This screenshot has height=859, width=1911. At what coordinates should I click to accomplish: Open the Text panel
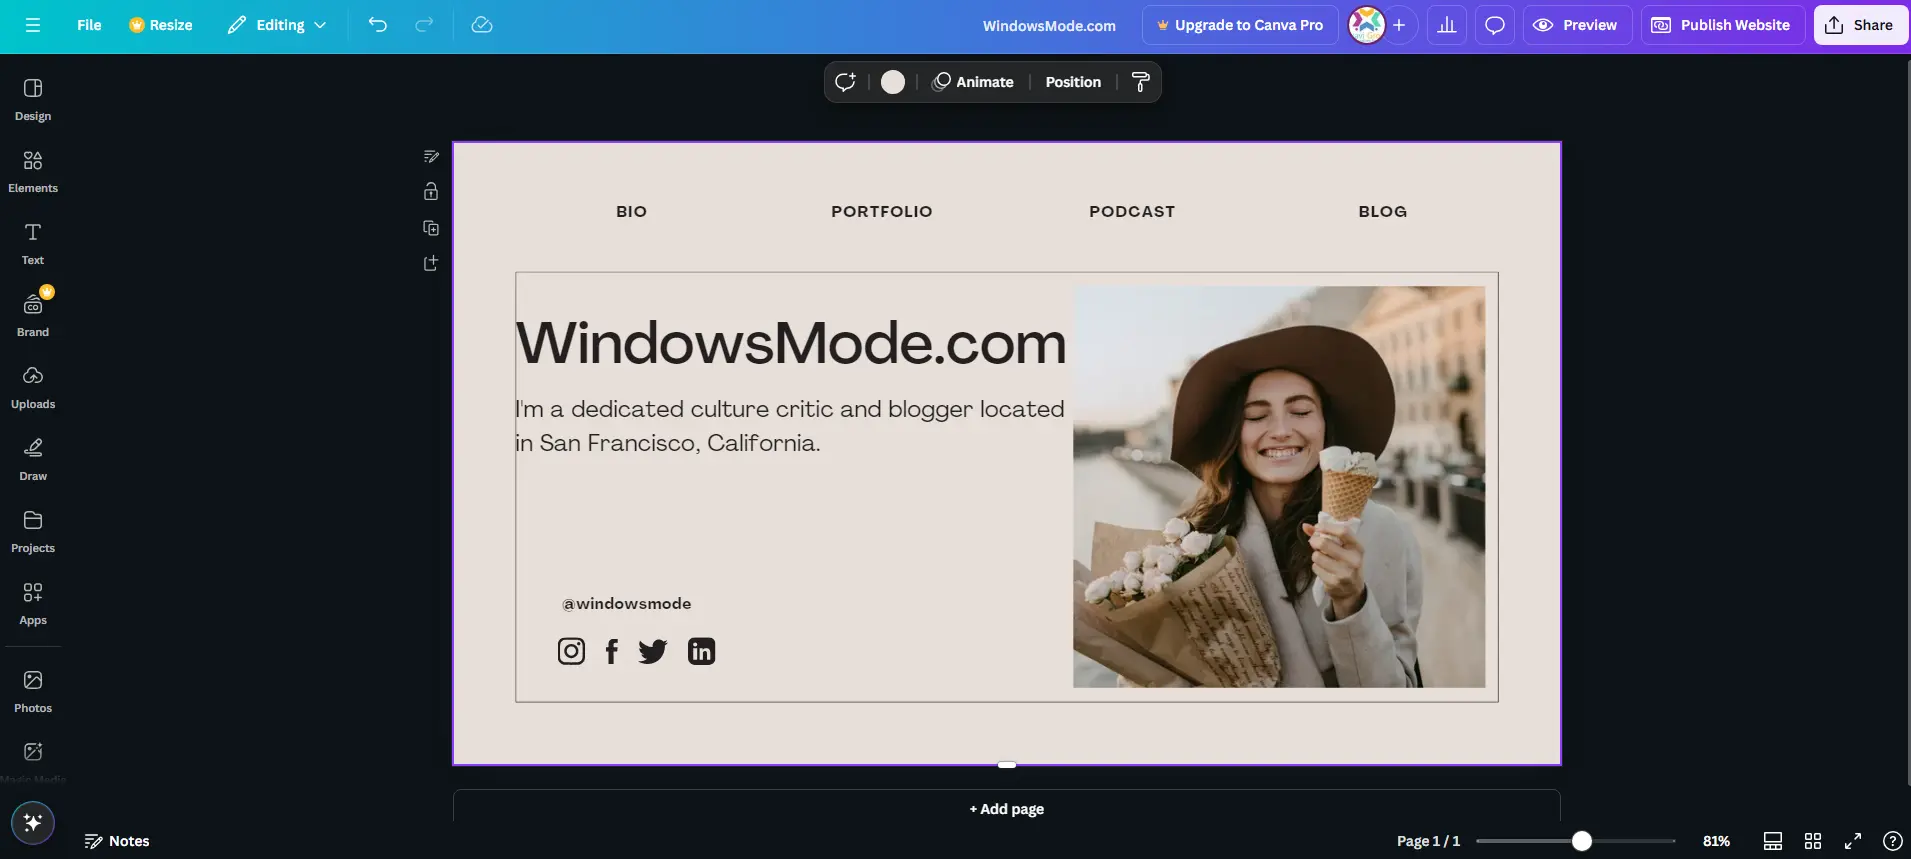click(33, 244)
